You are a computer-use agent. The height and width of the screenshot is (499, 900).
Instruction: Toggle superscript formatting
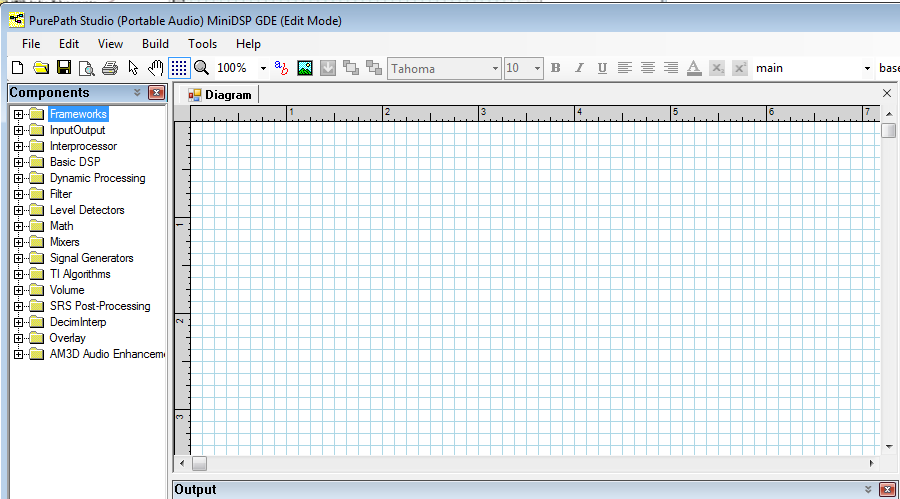coord(740,68)
